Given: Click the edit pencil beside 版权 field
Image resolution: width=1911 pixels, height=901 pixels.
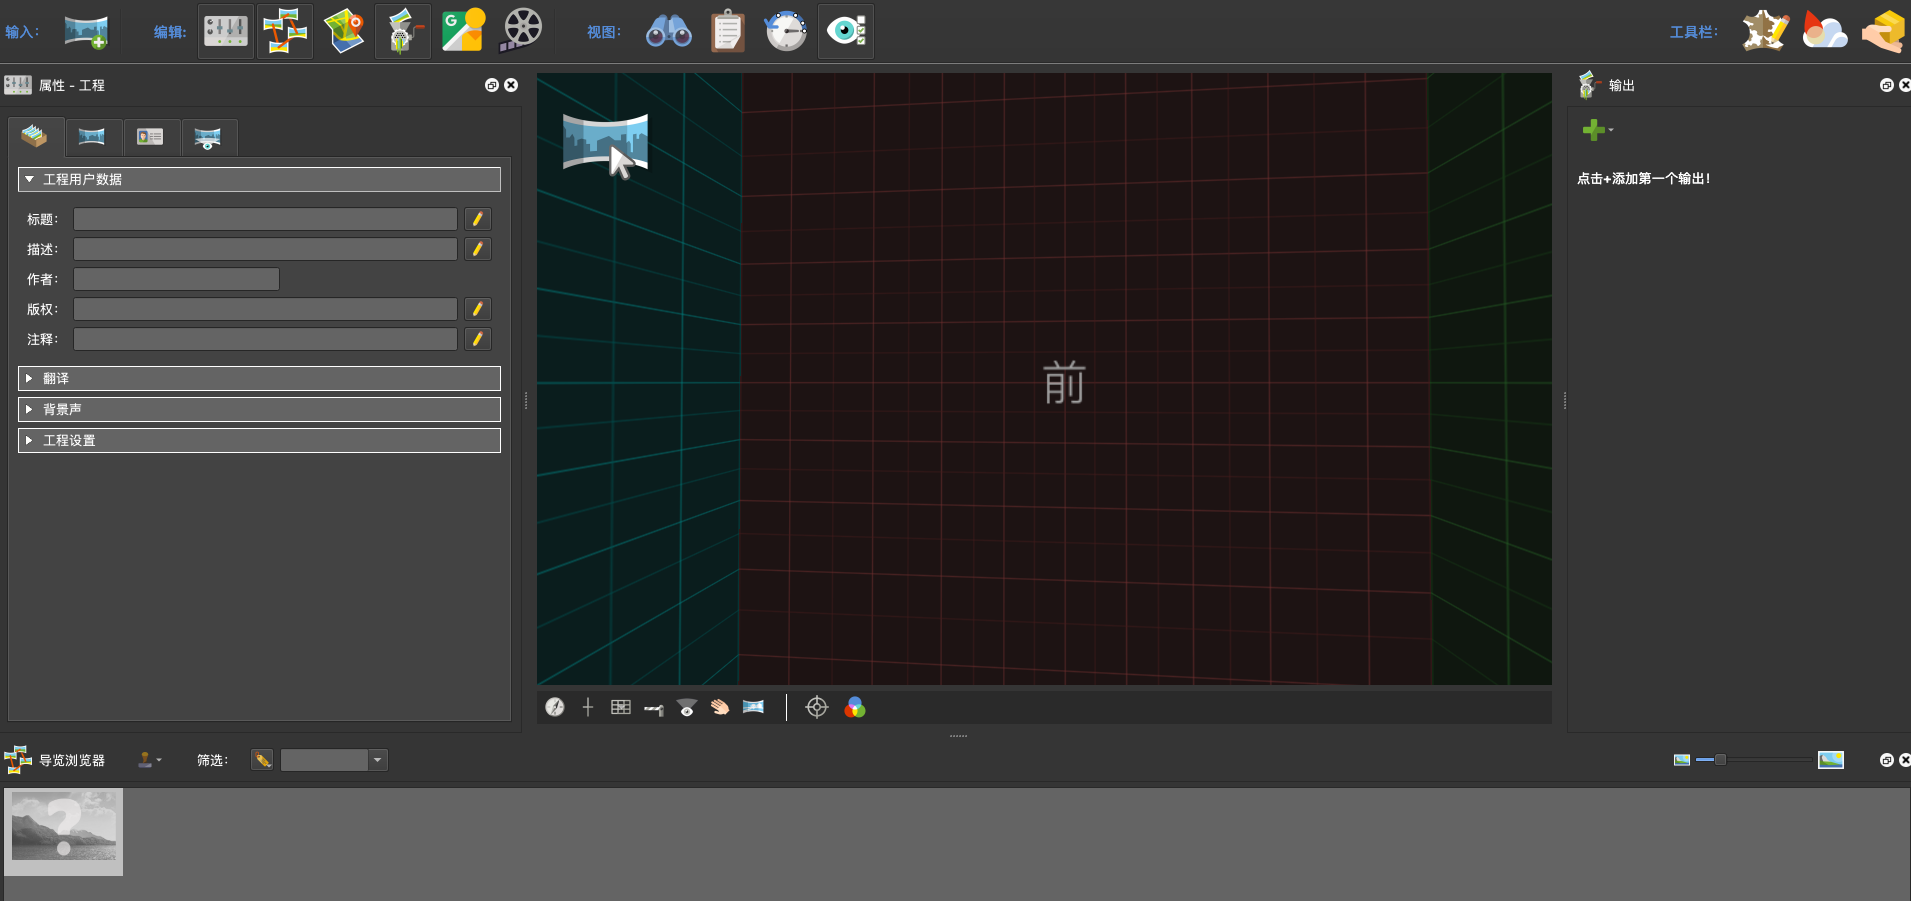Looking at the screenshot, I should pos(478,309).
